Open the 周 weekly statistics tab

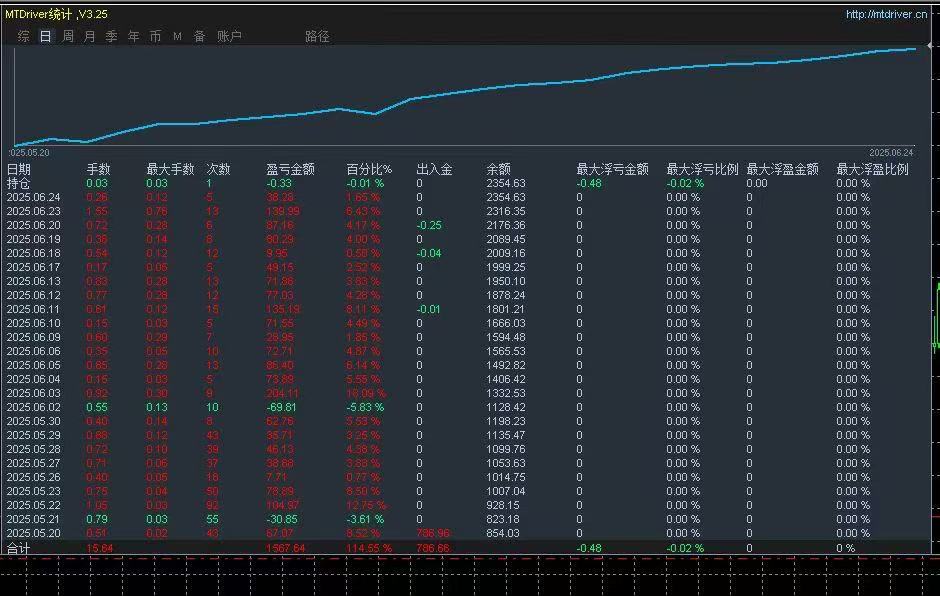68,36
